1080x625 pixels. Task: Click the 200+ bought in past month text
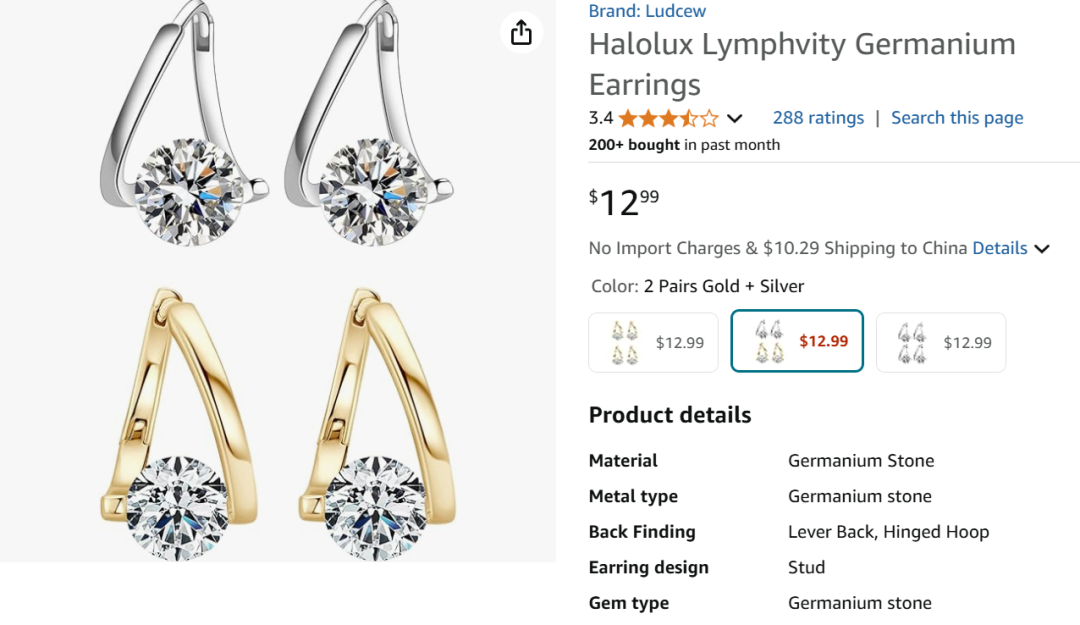(x=684, y=145)
